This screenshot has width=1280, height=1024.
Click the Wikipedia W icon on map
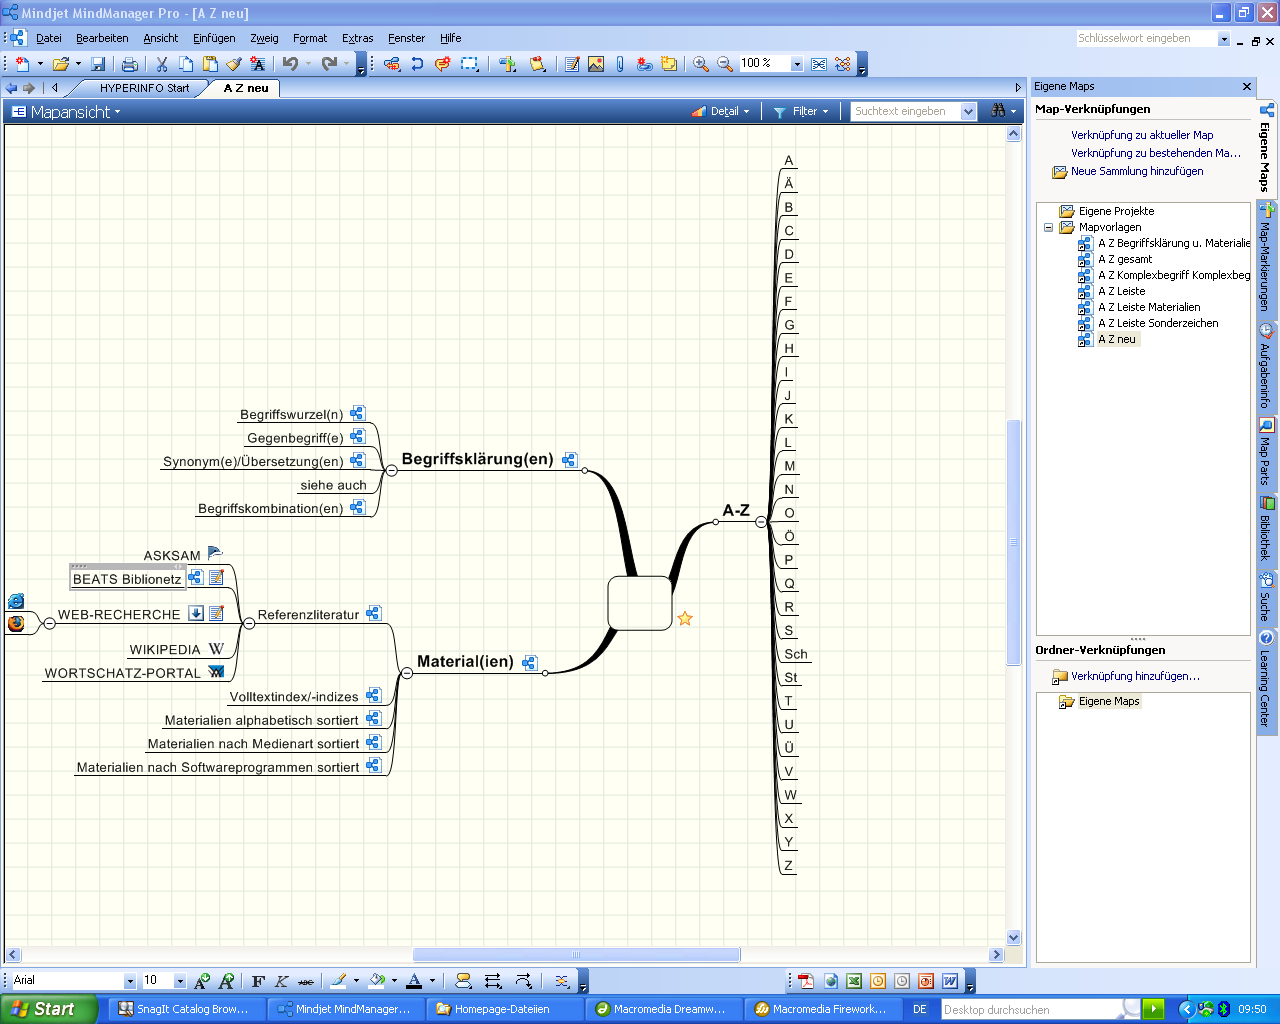point(216,649)
